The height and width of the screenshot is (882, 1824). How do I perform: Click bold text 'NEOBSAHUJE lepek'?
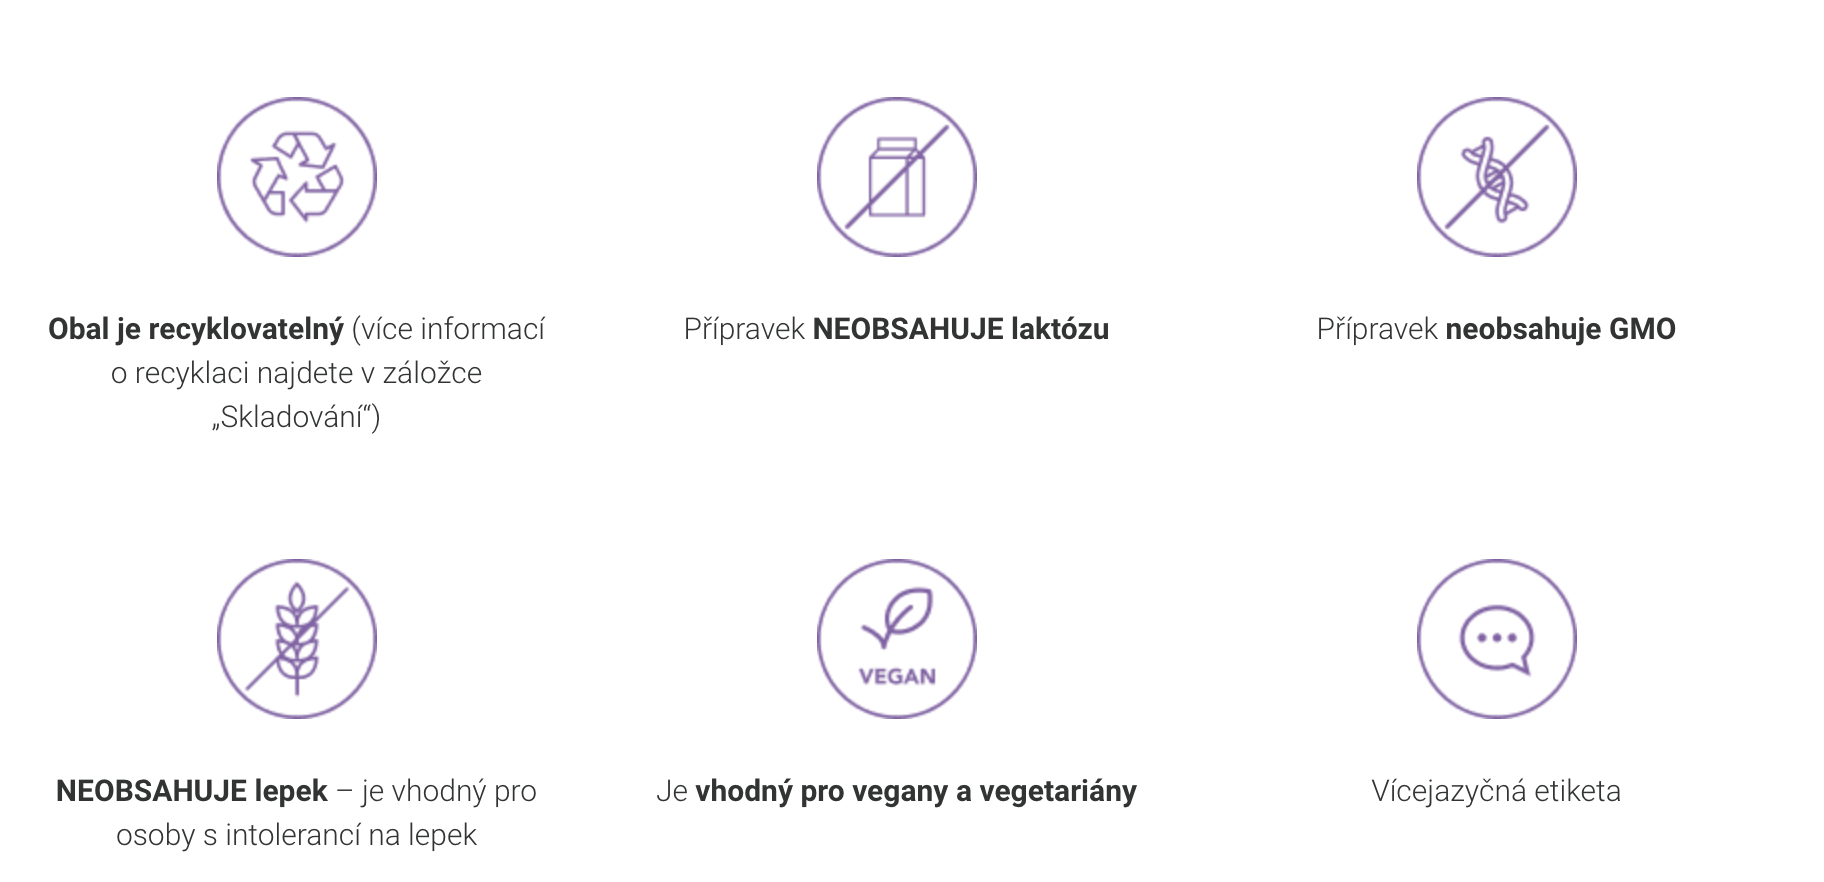(192, 791)
